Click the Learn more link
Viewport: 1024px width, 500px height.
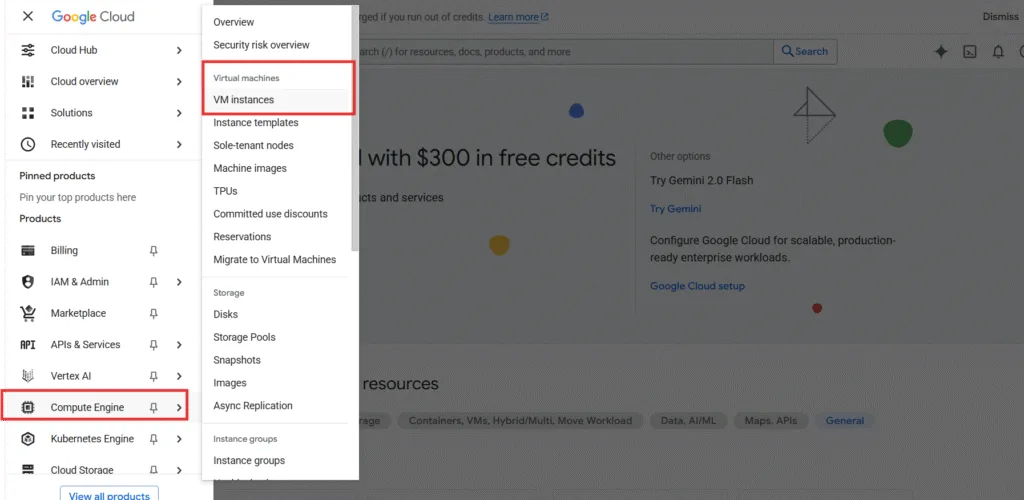[x=519, y=17]
